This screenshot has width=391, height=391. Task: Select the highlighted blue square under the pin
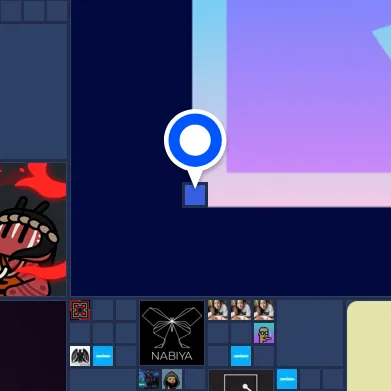pyautogui.click(x=195, y=195)
